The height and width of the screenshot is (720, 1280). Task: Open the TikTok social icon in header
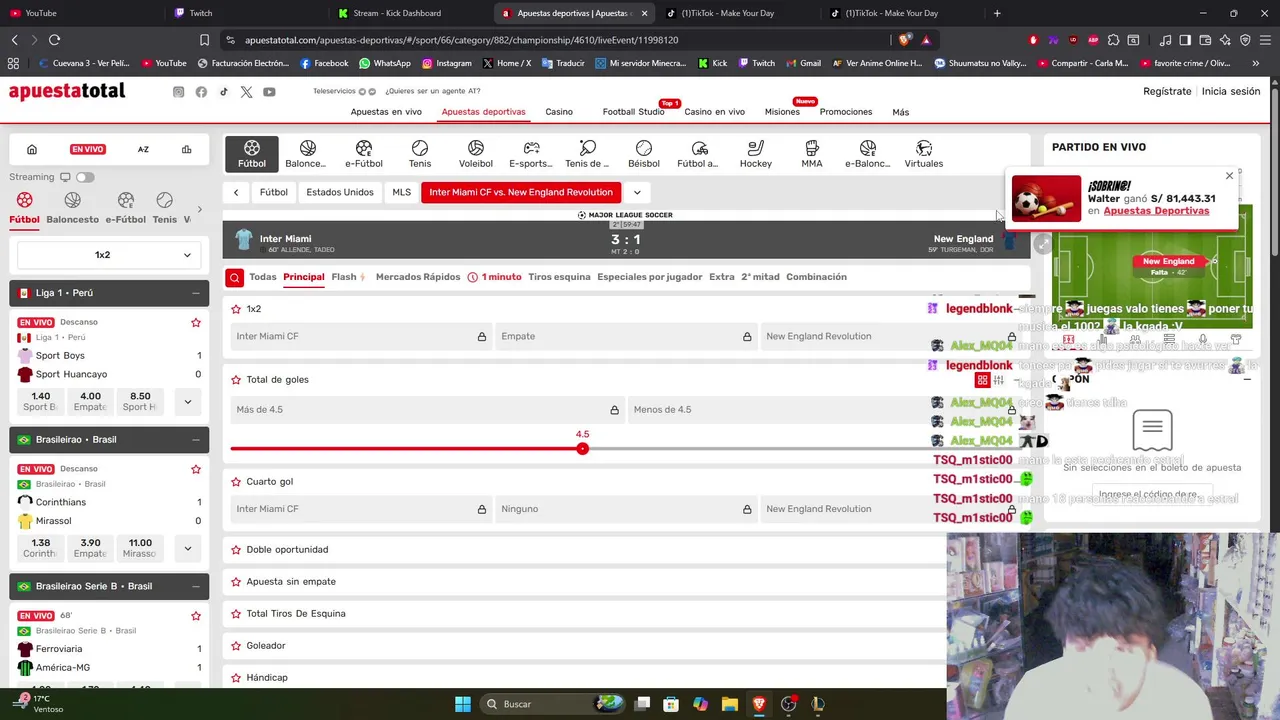(x=224, y=92)
